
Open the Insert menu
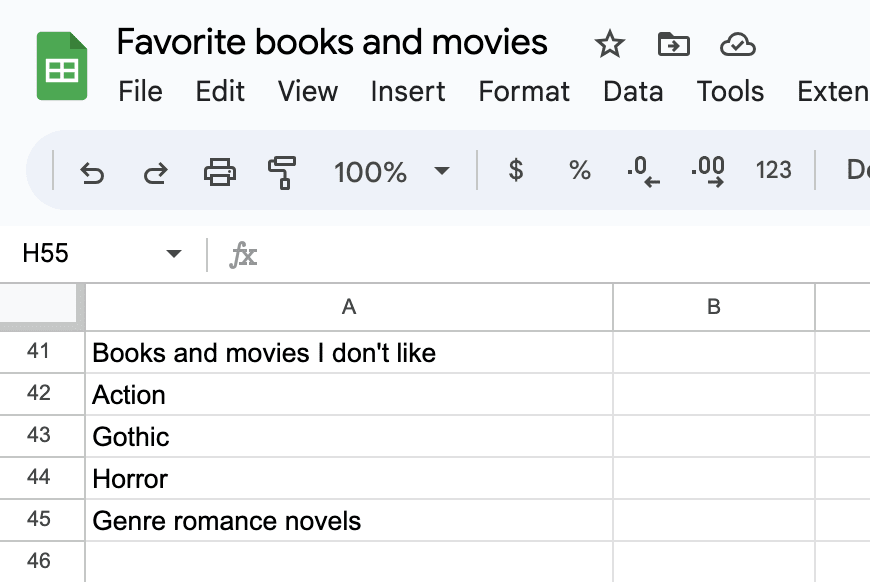point(407,92)
